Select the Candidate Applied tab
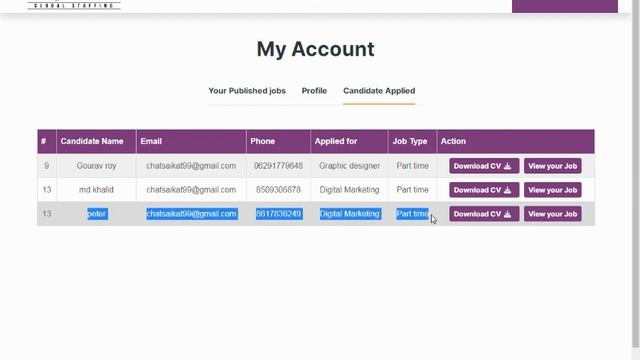The height and width of the screenshot is (360, 640). click(379, 91)
